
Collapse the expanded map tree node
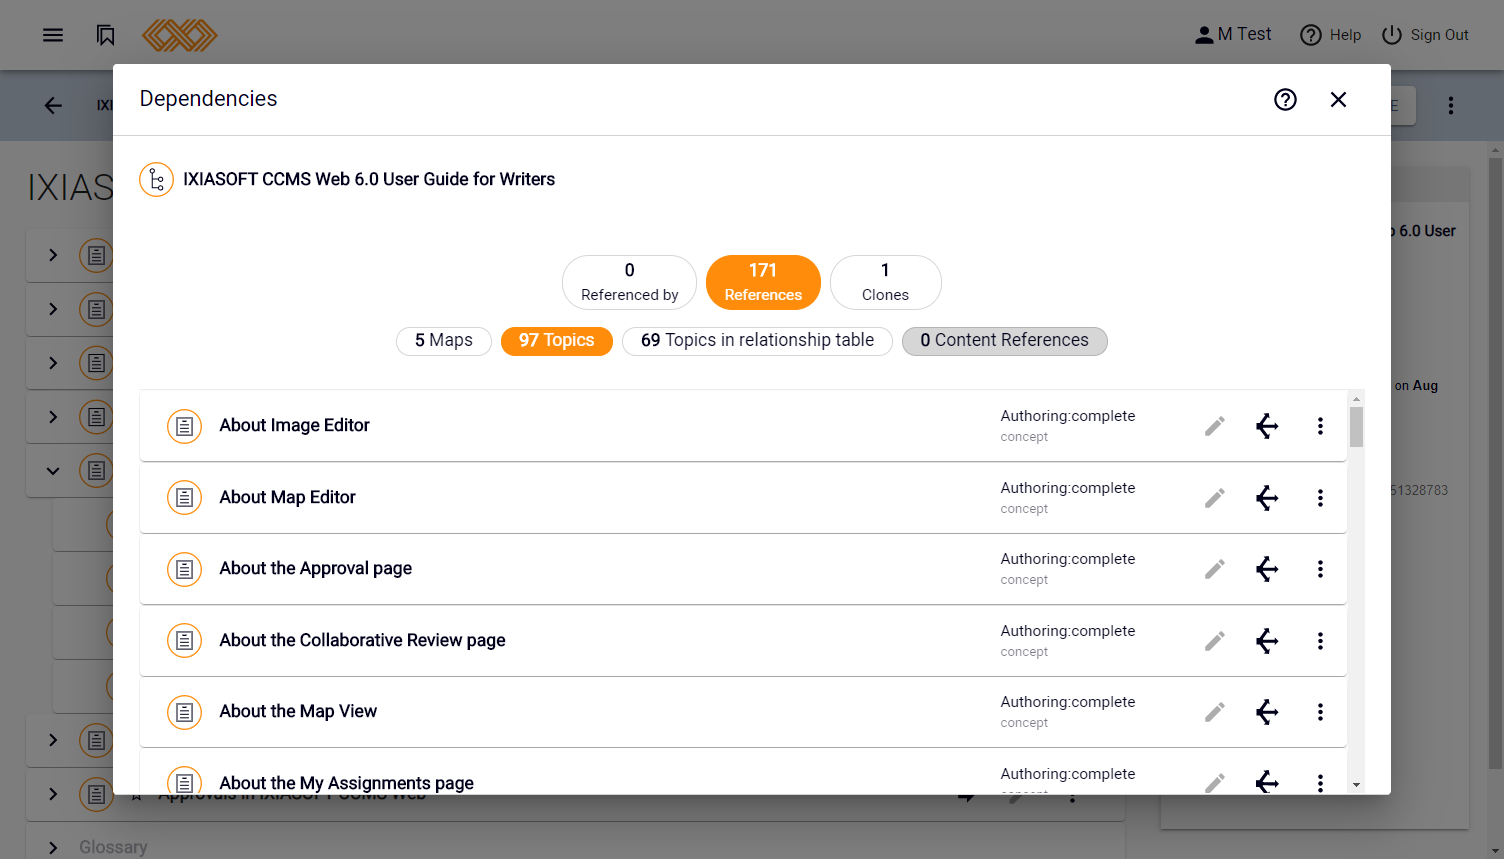[53, 471]
